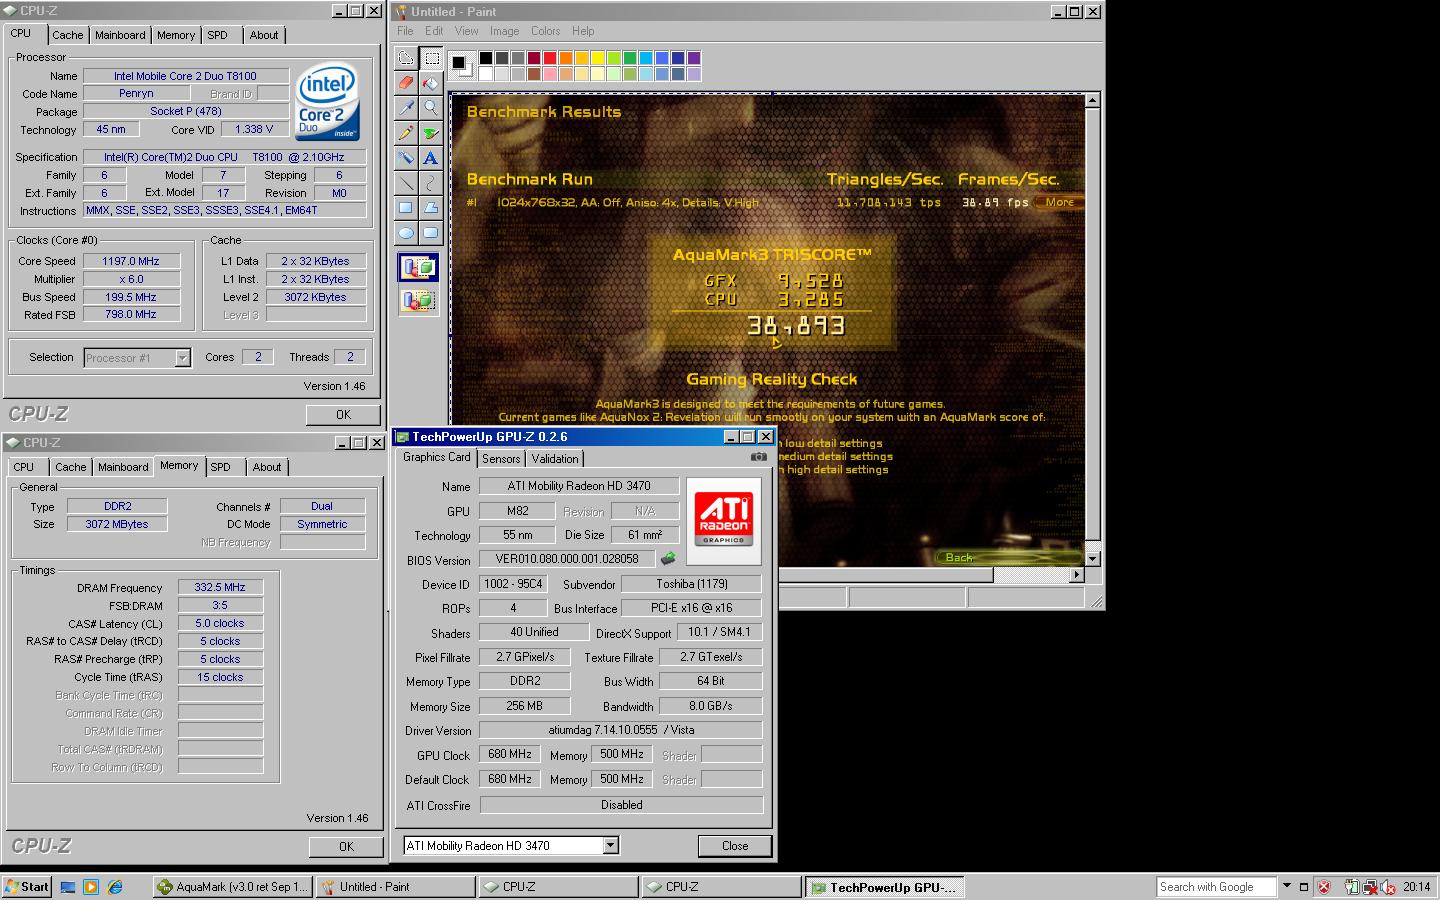Switch to AquaMark via taskbar button
Viewport: 1440px width, 900px height.
pos(233,886)
